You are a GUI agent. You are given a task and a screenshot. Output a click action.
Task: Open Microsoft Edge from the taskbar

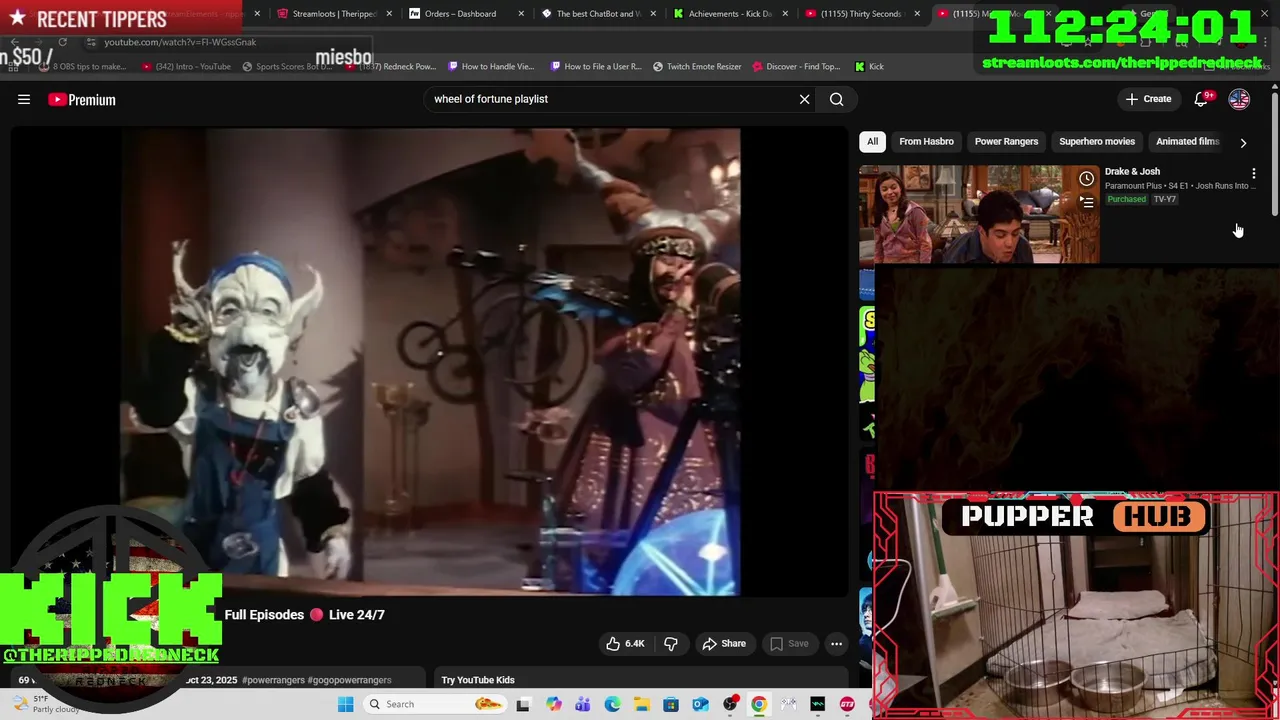[612, 704]
